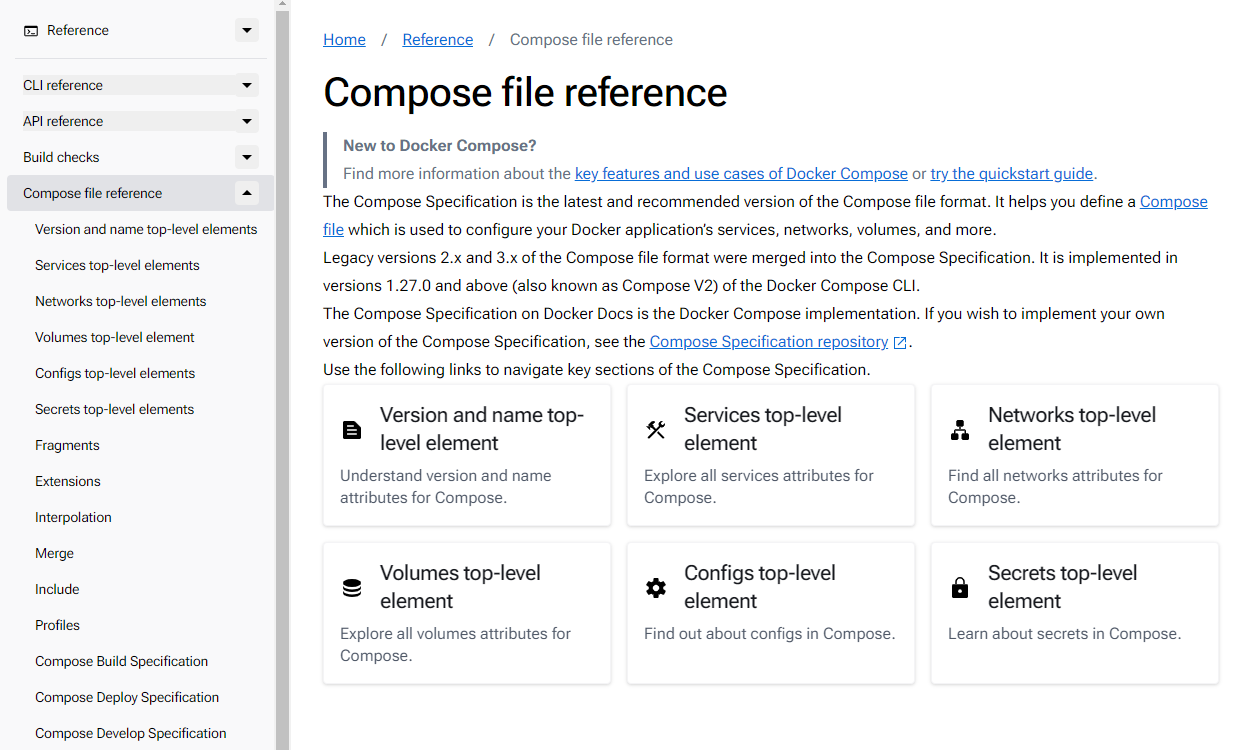Open Interpolation in sidebar

73,517
